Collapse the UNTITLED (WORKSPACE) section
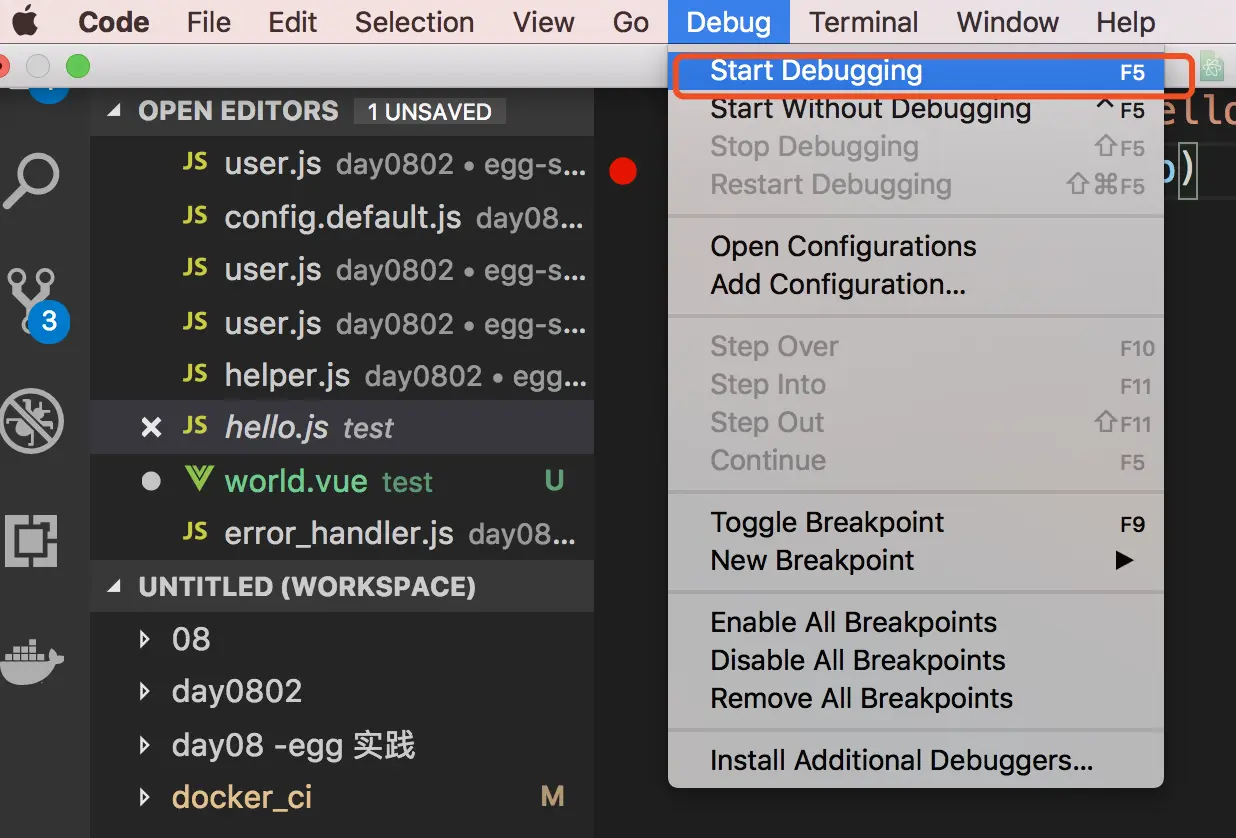Image resolution: width=1236 pixels, height=838 pixels. point(116,586)
